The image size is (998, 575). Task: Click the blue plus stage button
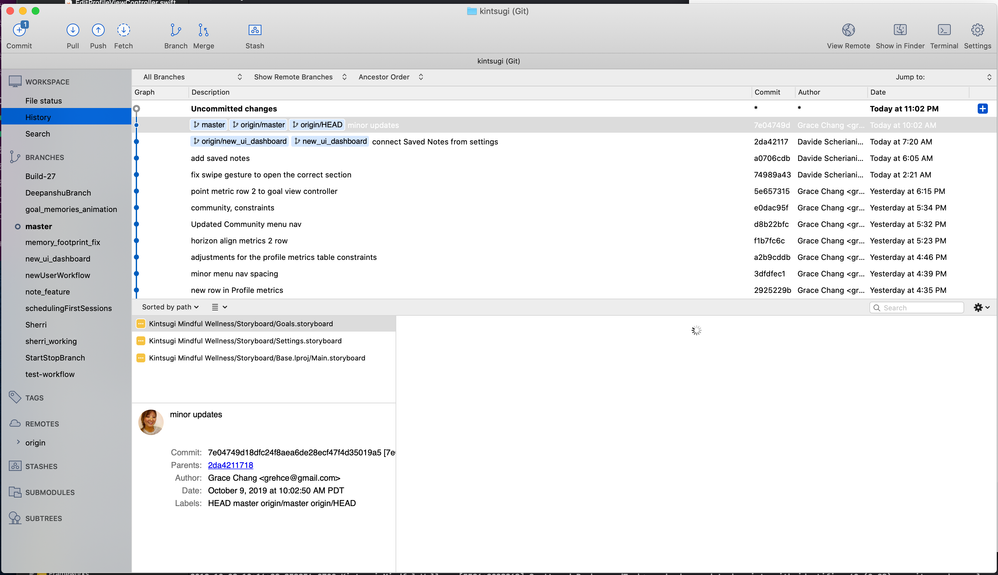tap(983, 109)
